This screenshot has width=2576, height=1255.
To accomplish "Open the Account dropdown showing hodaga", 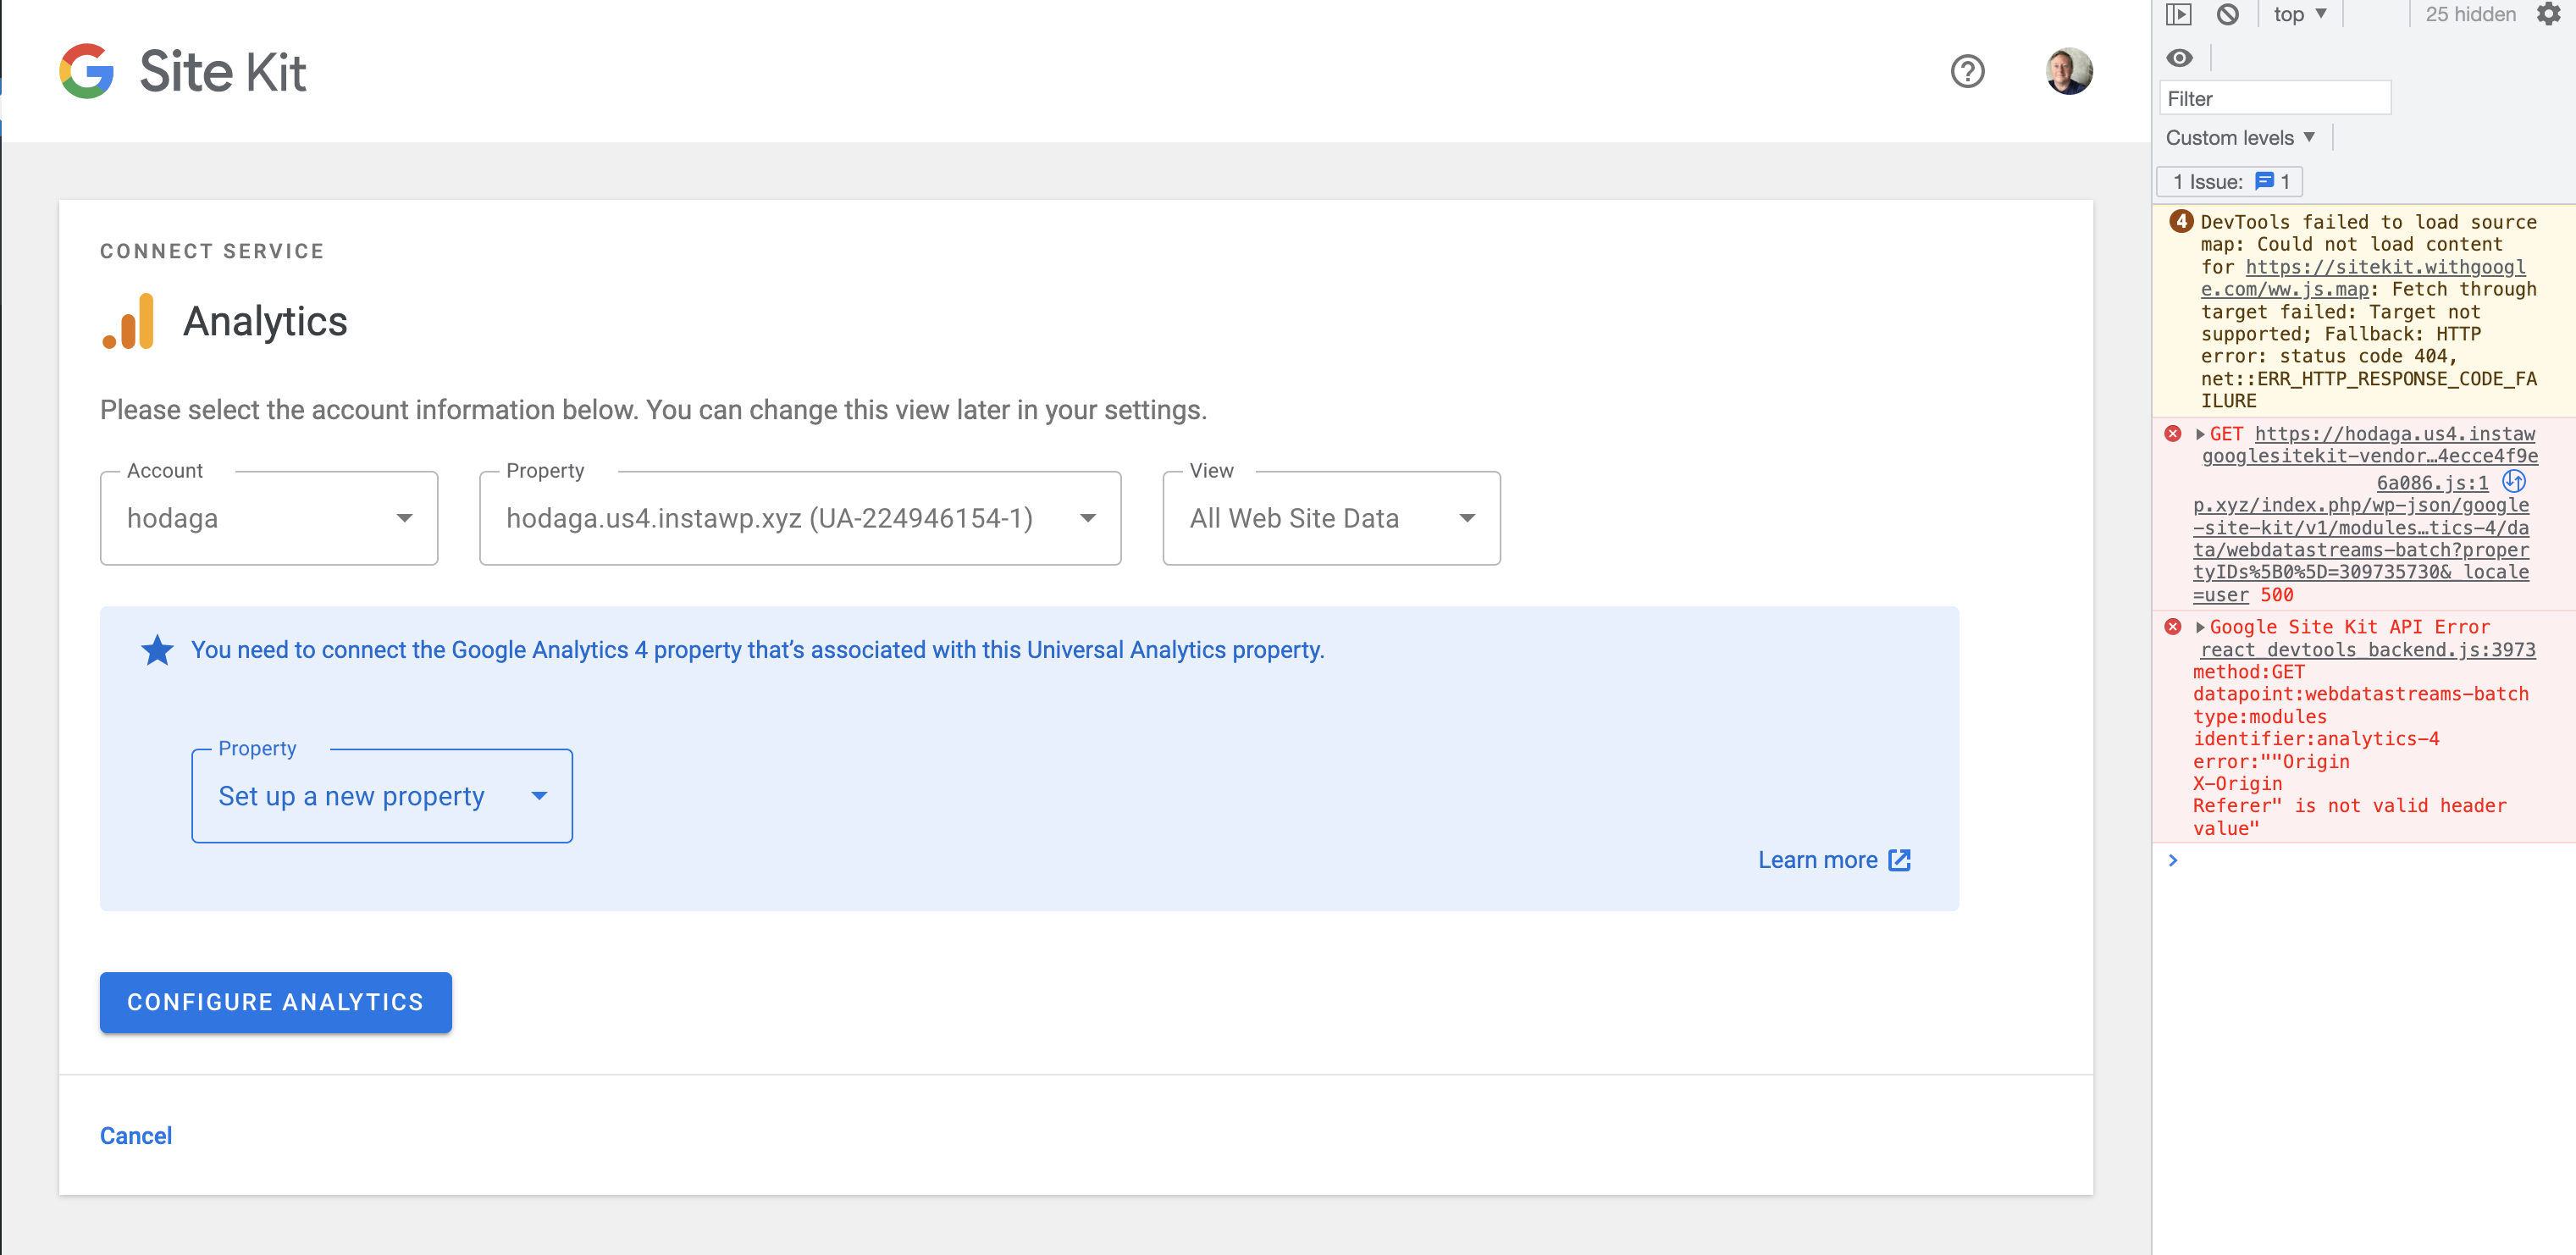I will [x=269, y=518].
